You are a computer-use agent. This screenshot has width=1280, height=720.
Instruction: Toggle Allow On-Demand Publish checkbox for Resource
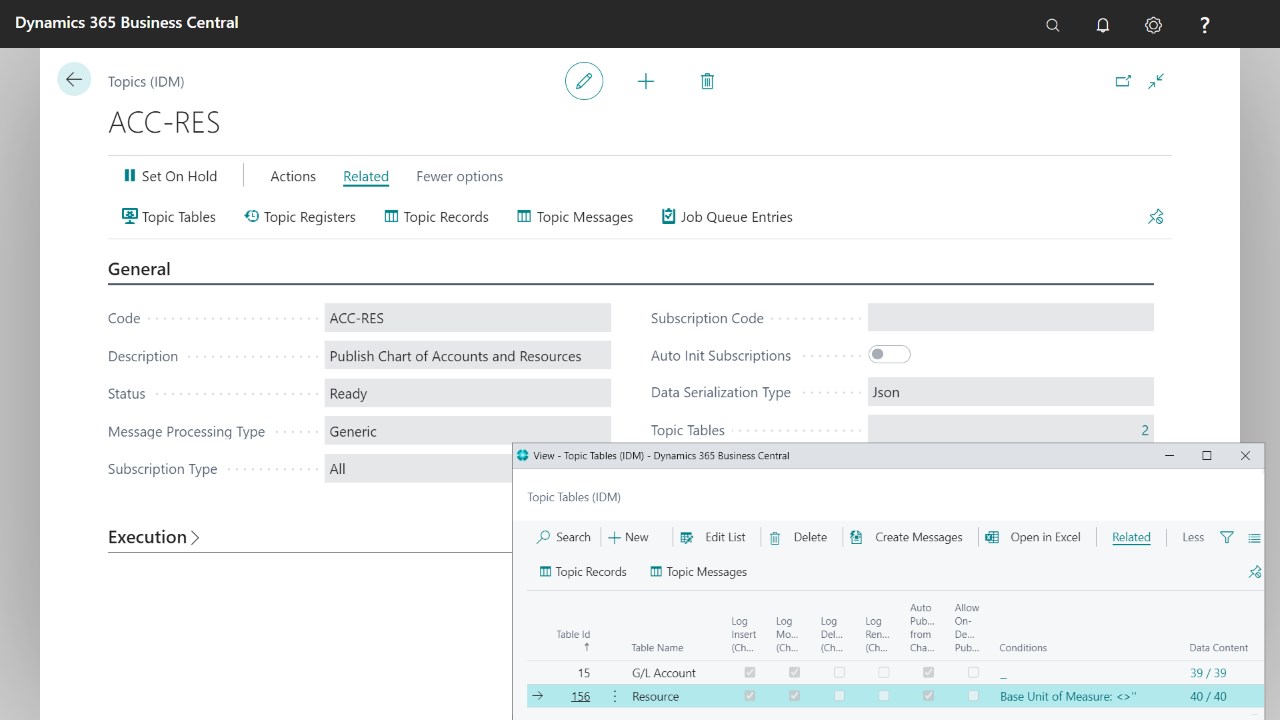[x=974, y=696]
